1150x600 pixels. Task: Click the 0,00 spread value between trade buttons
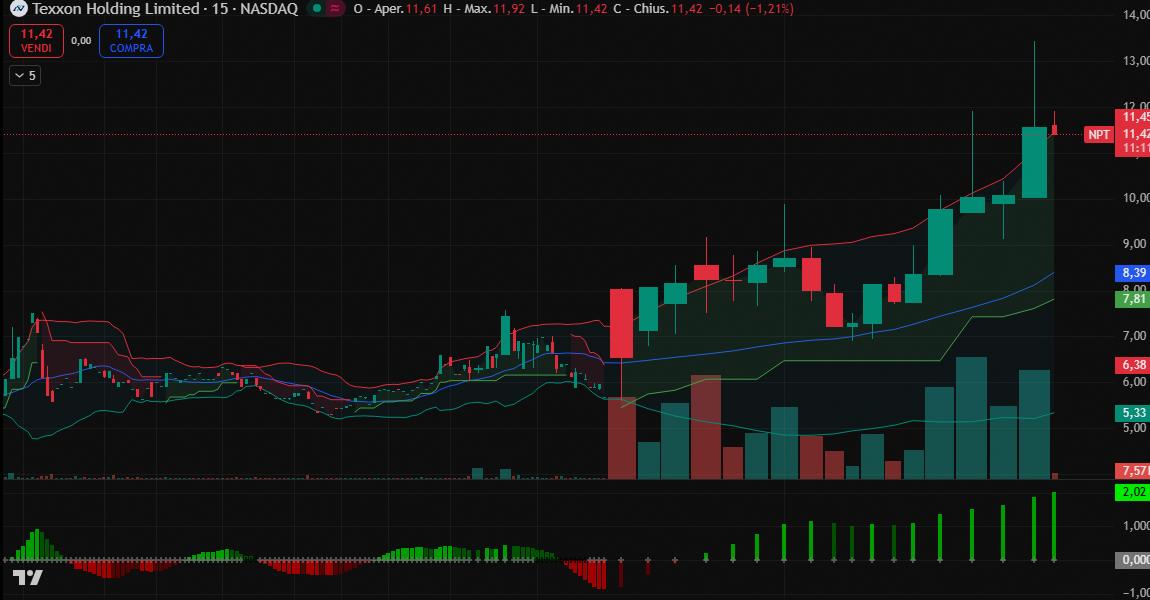[x=81, y=40]
